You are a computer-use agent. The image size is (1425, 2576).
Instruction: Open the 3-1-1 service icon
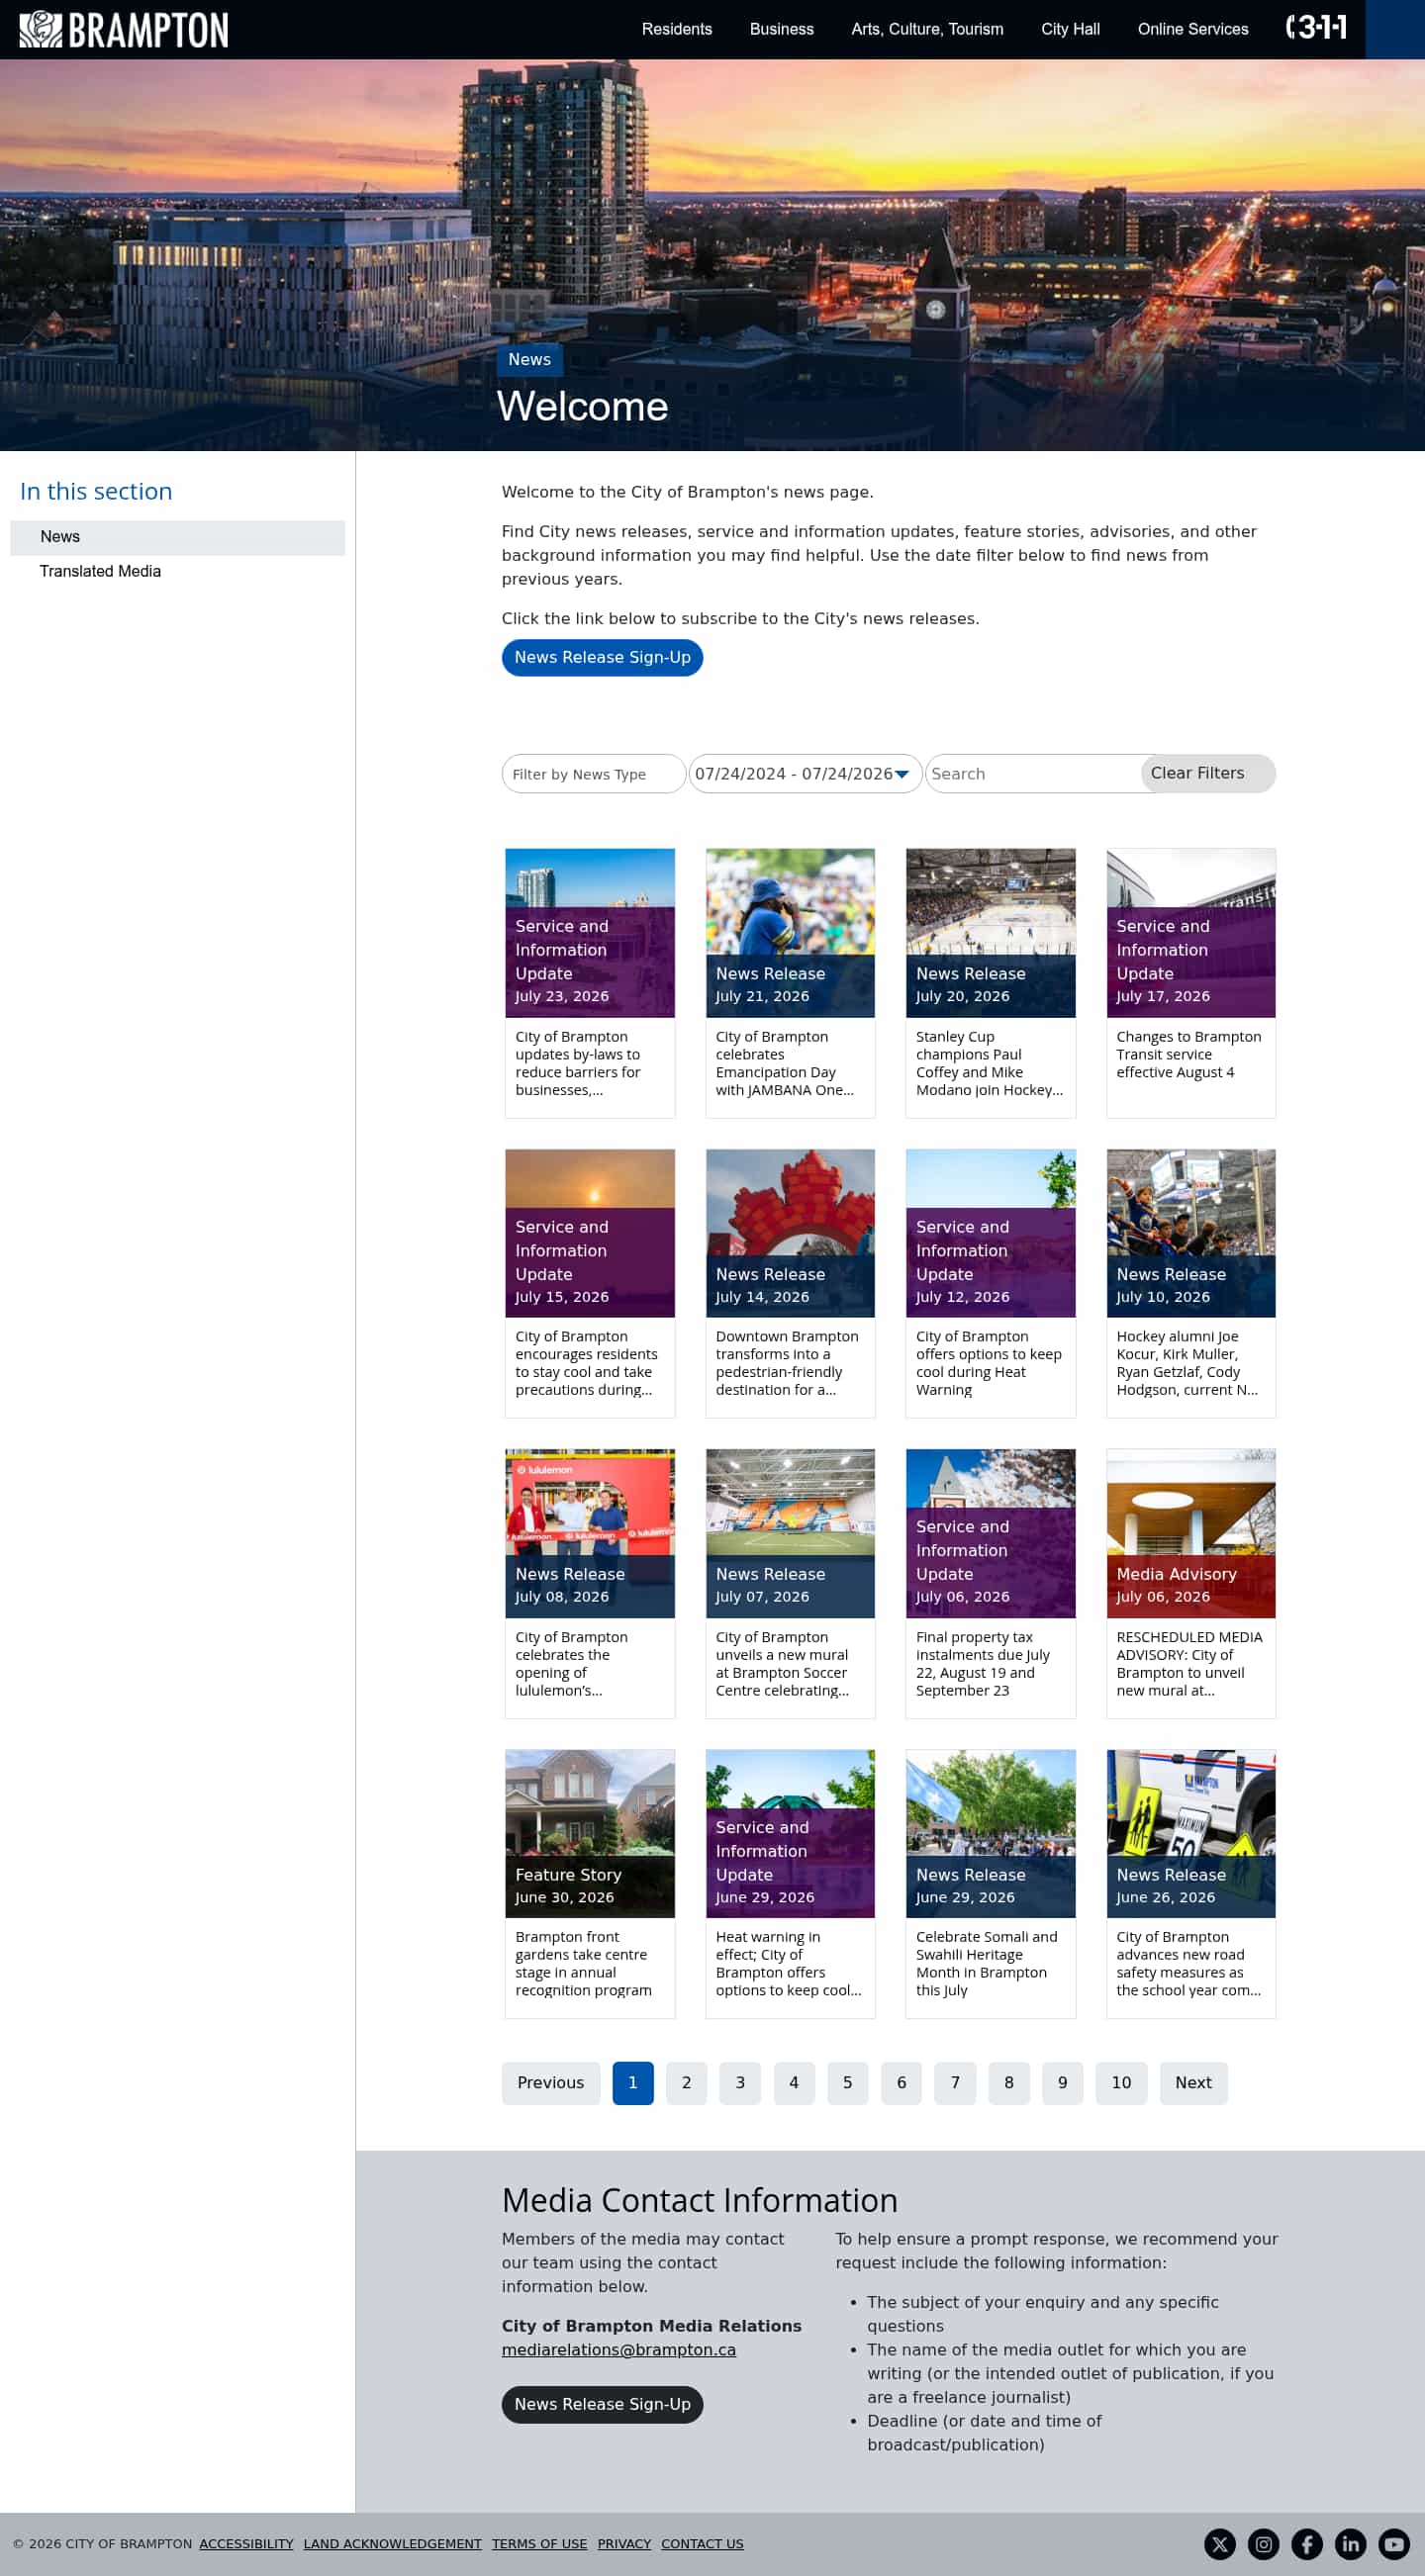[x=1315, y=27]
